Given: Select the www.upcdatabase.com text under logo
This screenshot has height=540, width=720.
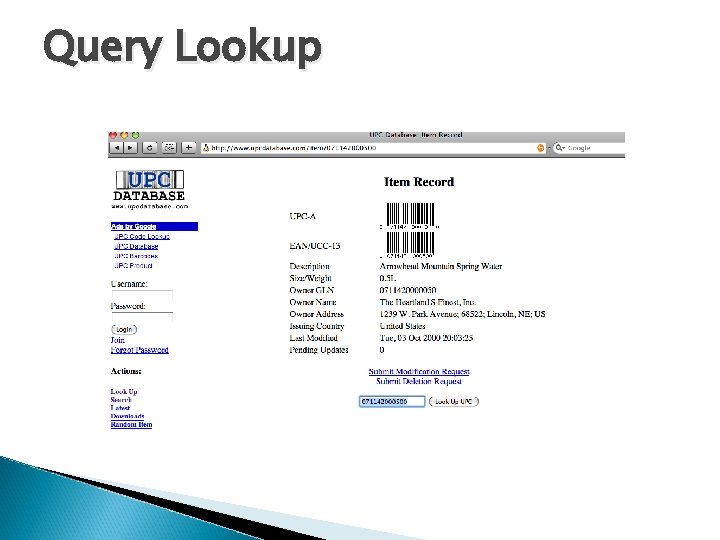Looking at the screenshot, I should coord(150,207).
